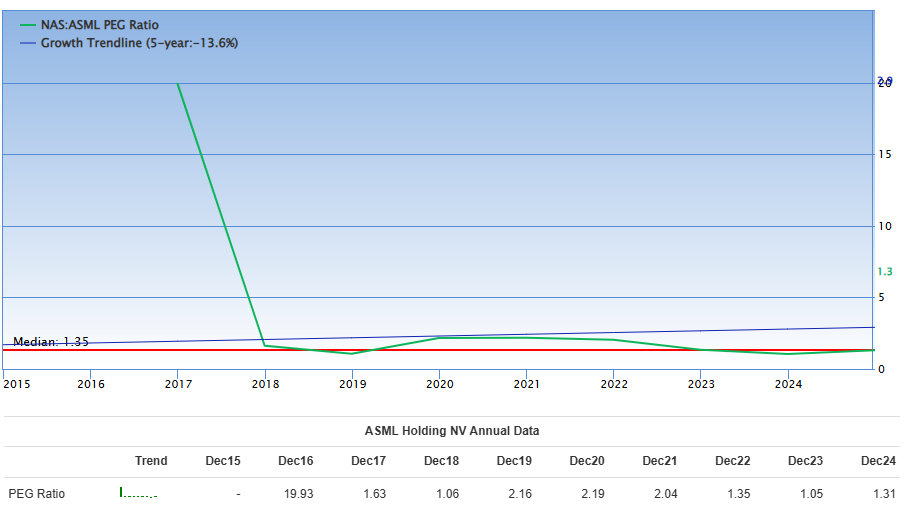Click the green 1.3 current value label
The height and width of the screenshot is (513, 908).
point(885,272)
